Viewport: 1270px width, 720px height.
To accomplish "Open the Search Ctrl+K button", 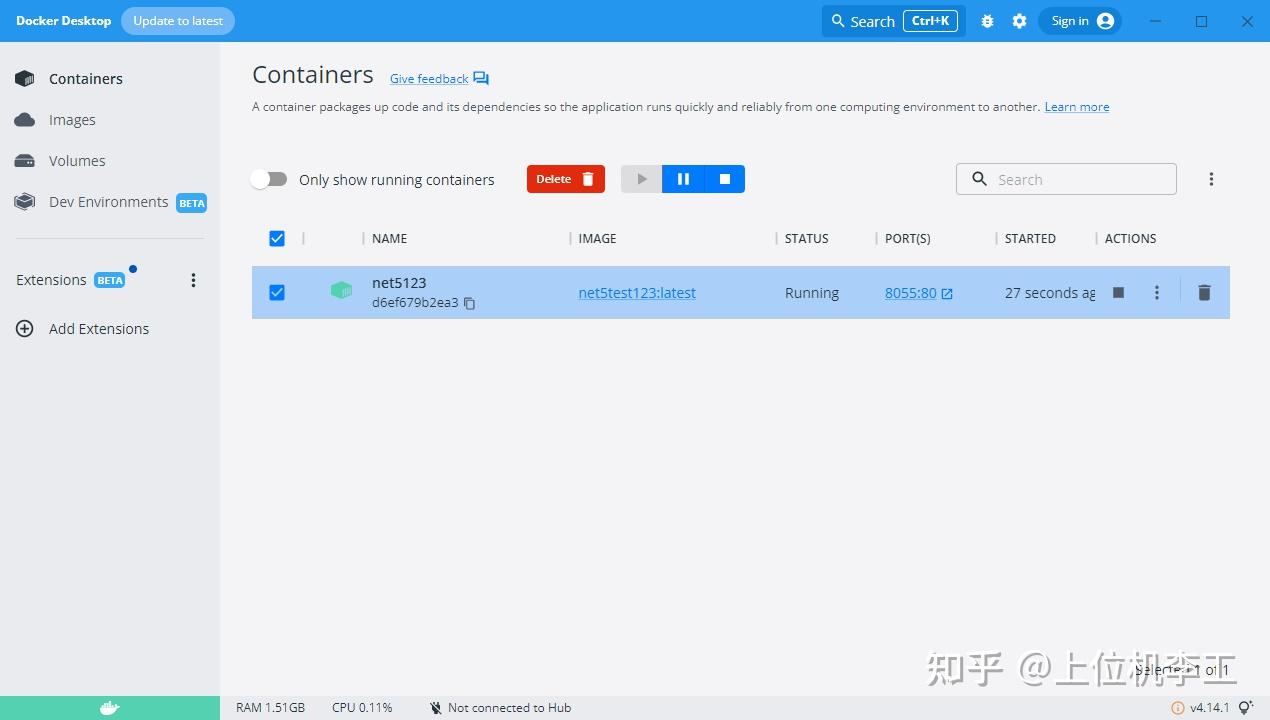I will point(893,21).
